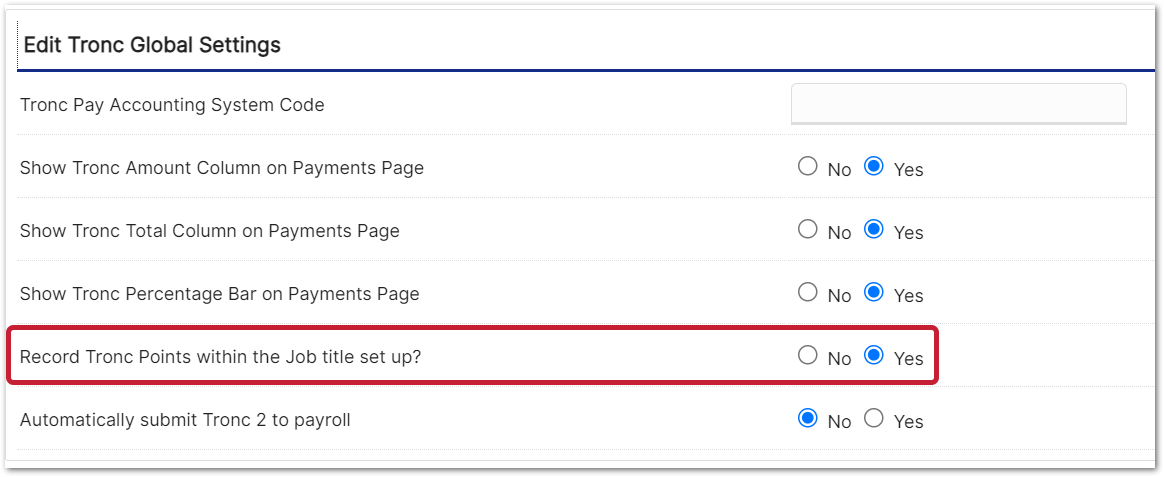Click the word Yes beside Record Tronc Points
This screenshot has width=1164, height=477.
[908, 359]
